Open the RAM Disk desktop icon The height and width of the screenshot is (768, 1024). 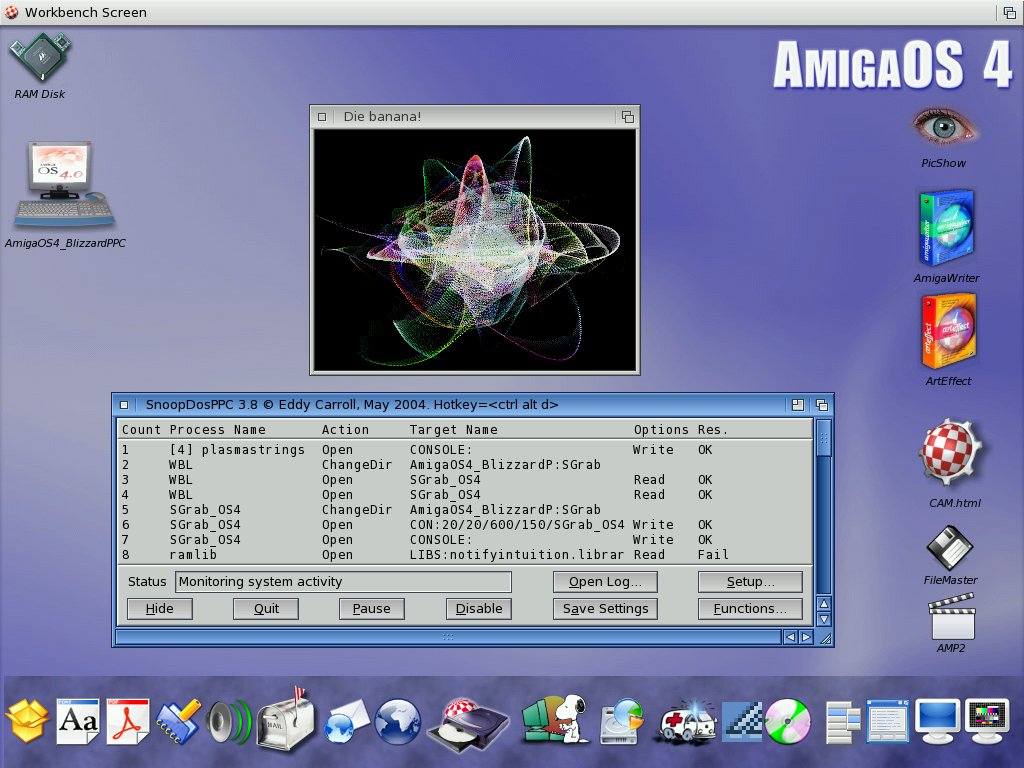click(39, 59)
